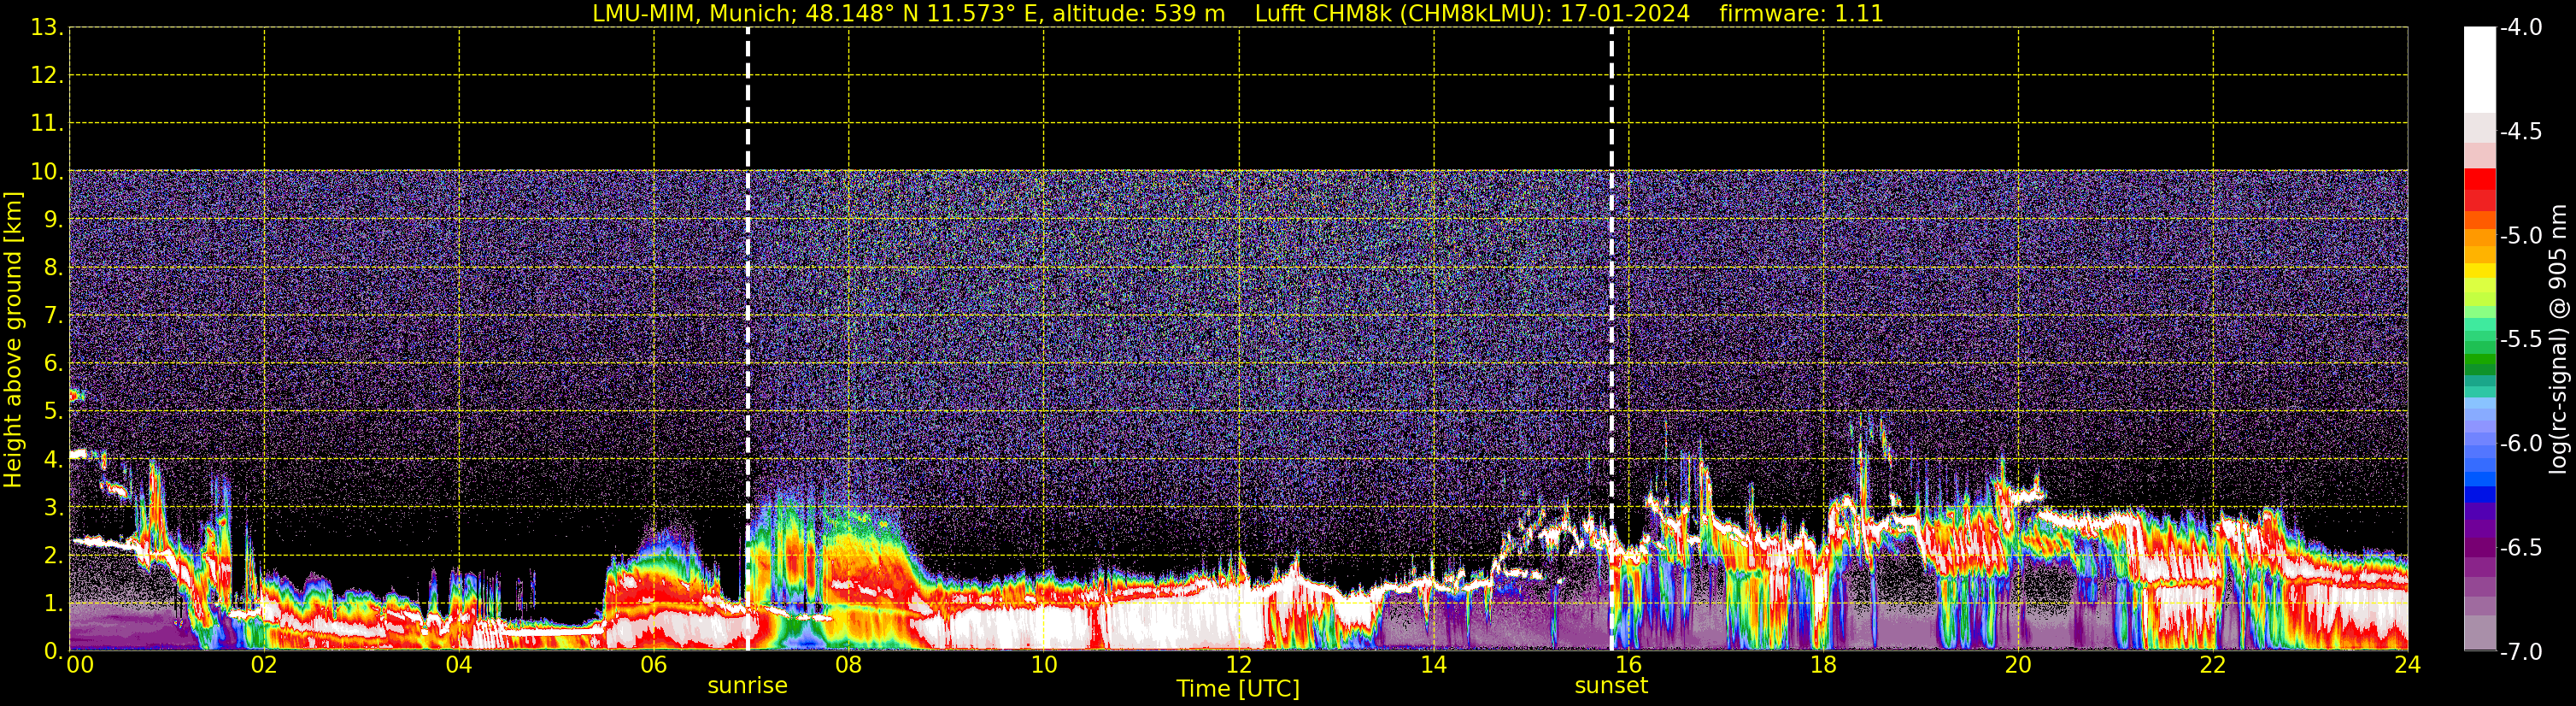Click the time axis tick label '10'
The image size is (2576, 706).
1044,665
